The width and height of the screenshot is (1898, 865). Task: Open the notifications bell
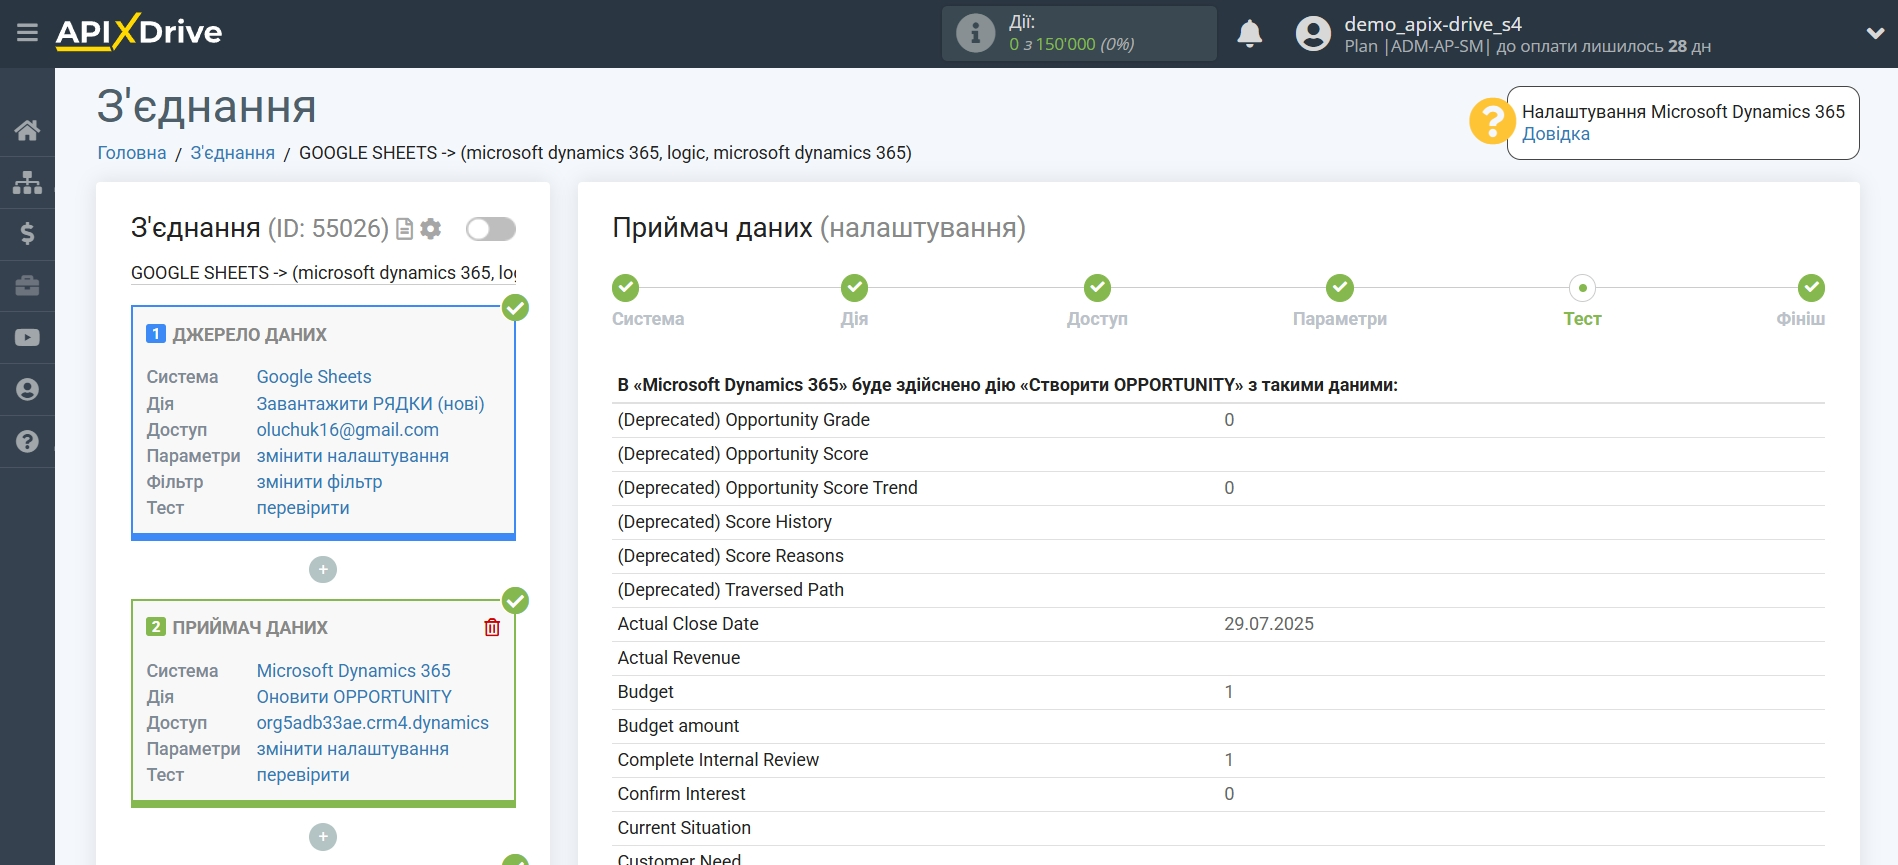(x=1249, y=34)
